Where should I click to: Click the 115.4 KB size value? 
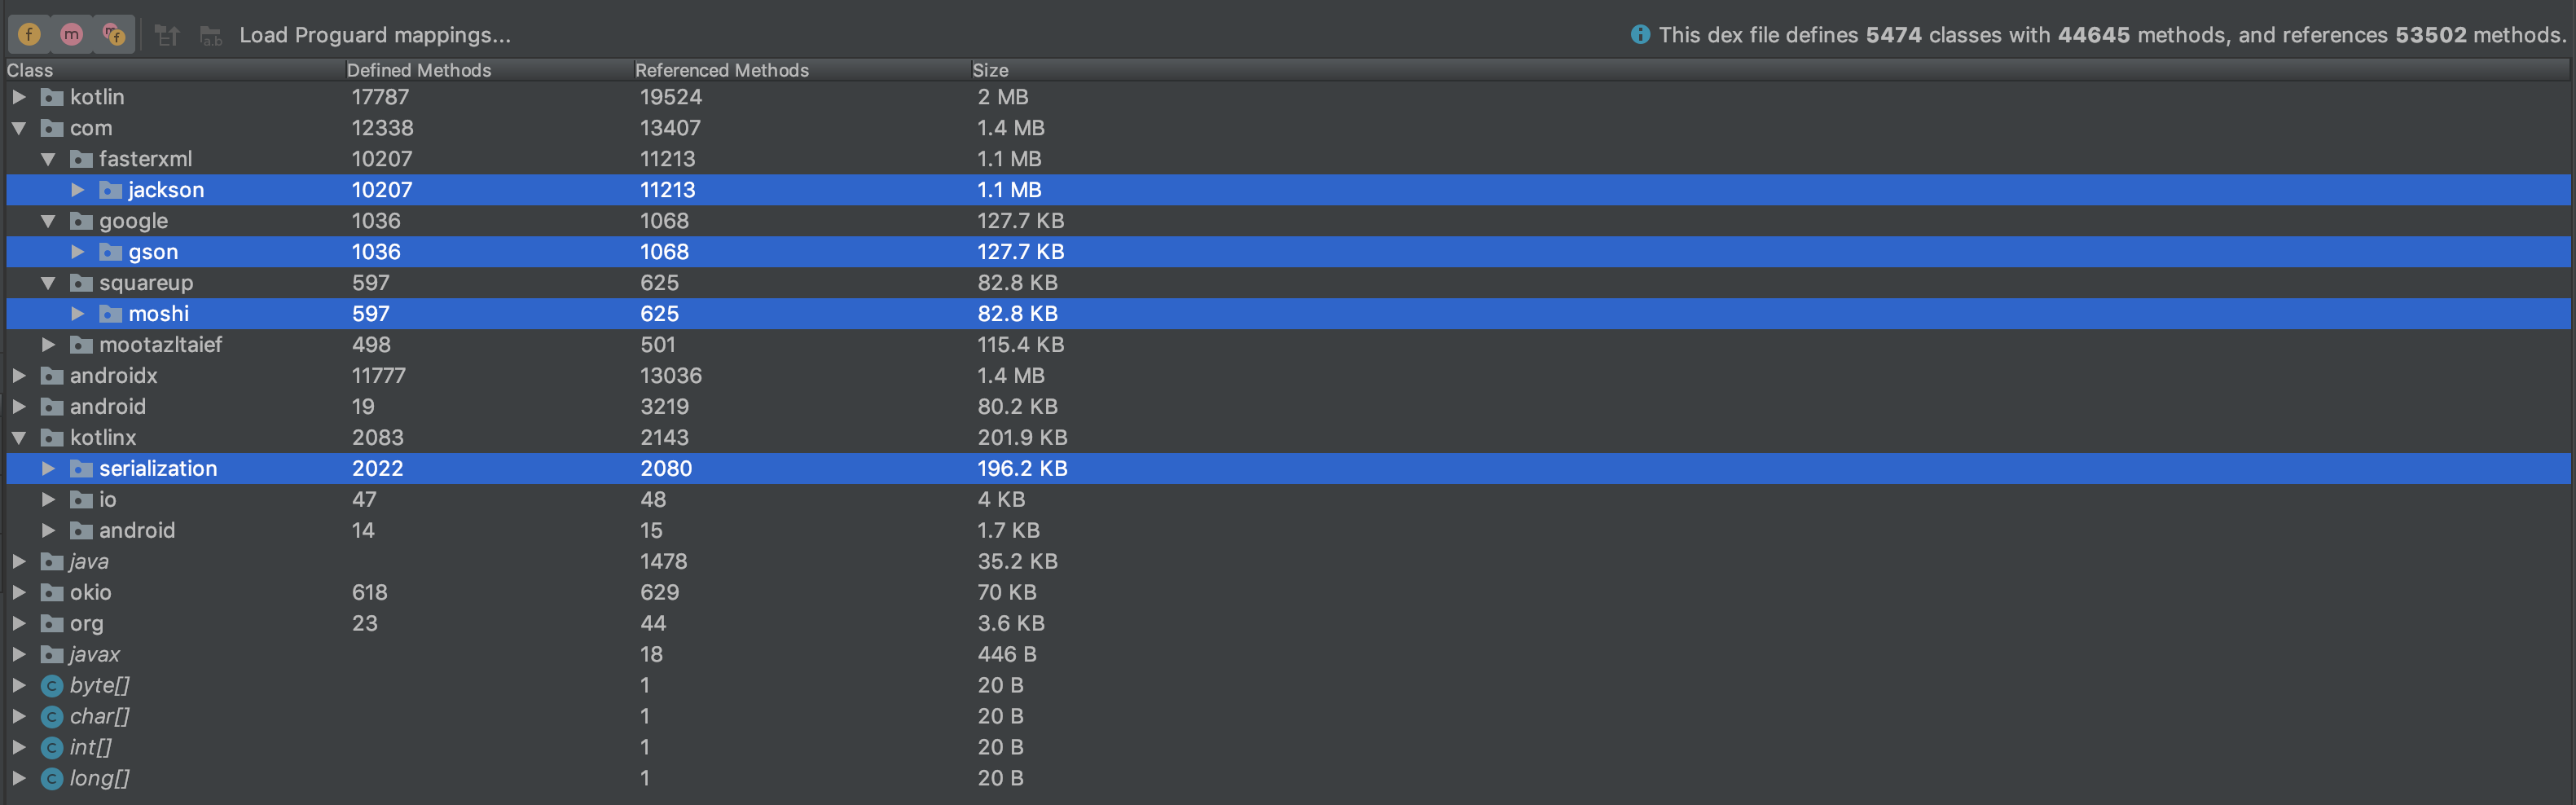tap(1021, 345)
